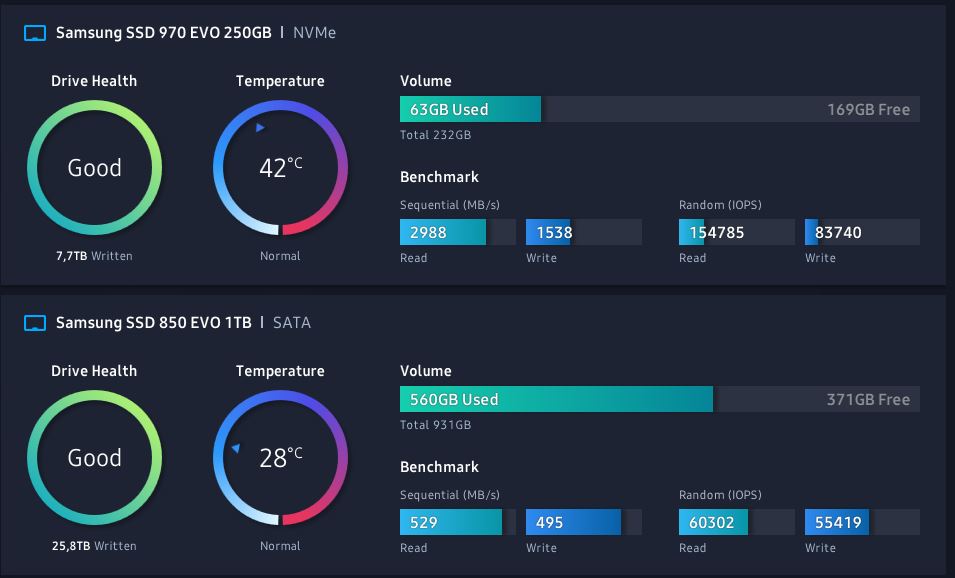Click the 60302 random read IOPS bar

point(713,522)
